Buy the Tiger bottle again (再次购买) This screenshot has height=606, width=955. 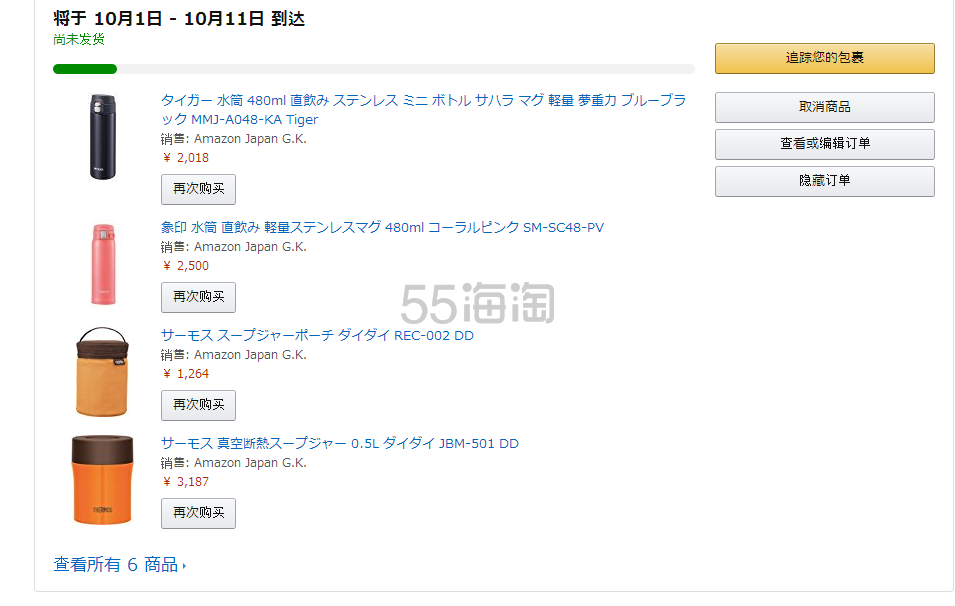click(198, 189)
